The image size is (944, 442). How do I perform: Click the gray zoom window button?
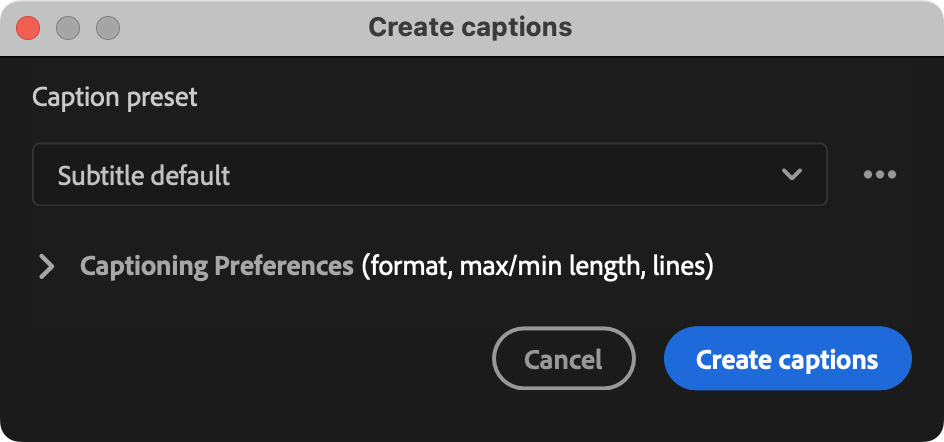click(107, 27)
